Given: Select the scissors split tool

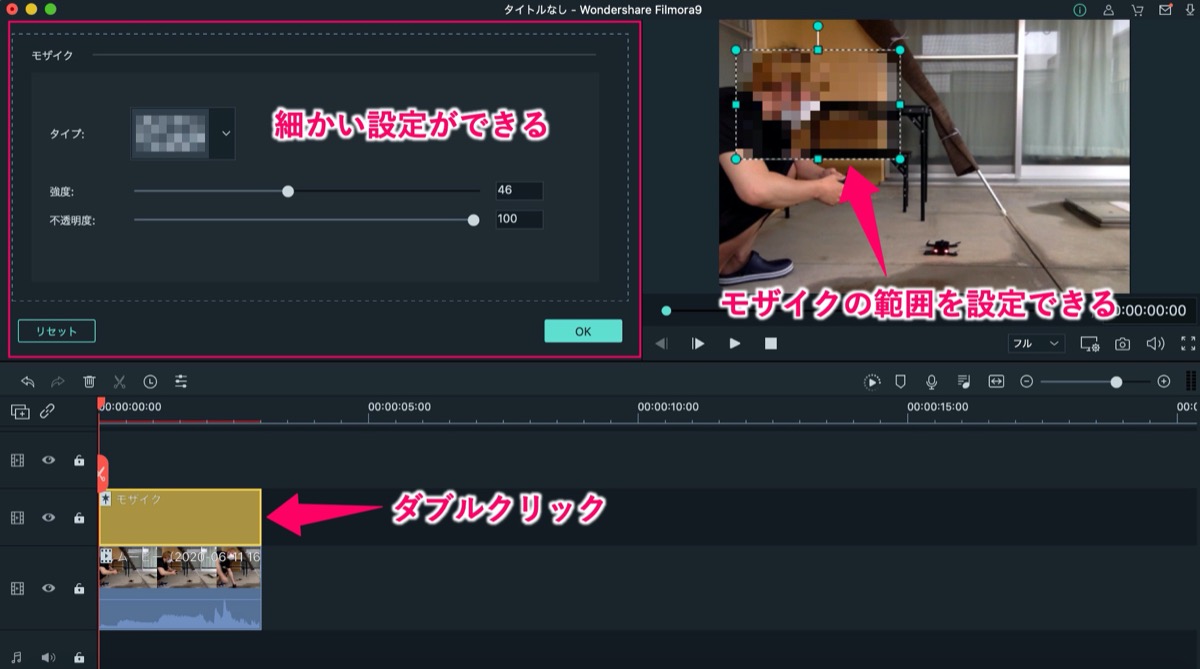Looking at the screenshot, I should point(119,381).
